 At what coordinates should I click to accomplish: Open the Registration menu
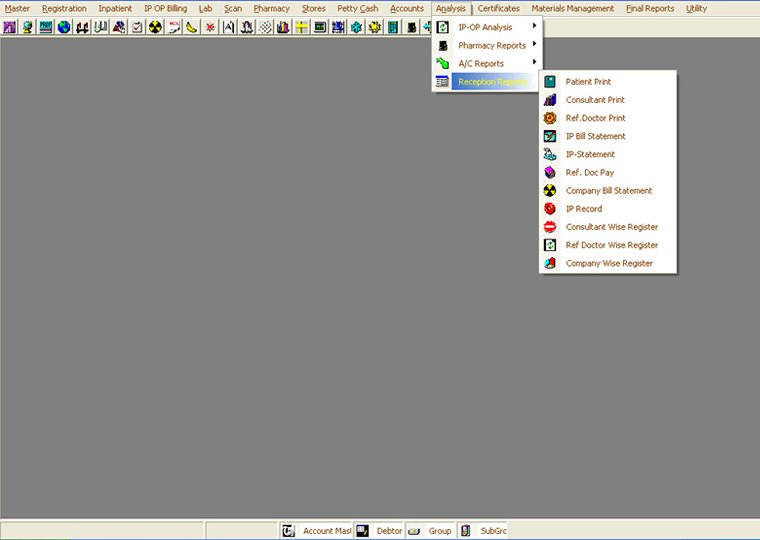64,8
